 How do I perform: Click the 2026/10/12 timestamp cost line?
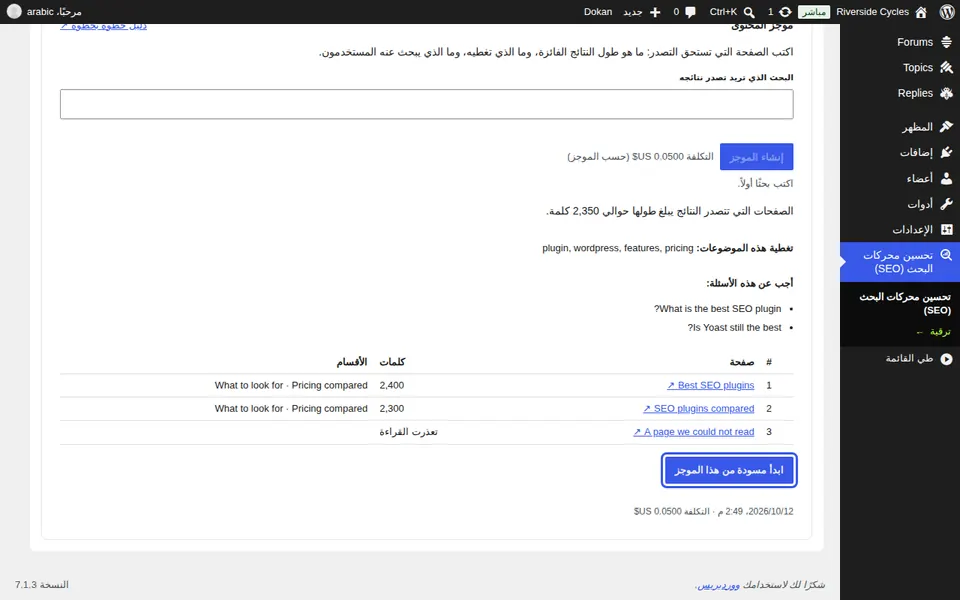713,511
